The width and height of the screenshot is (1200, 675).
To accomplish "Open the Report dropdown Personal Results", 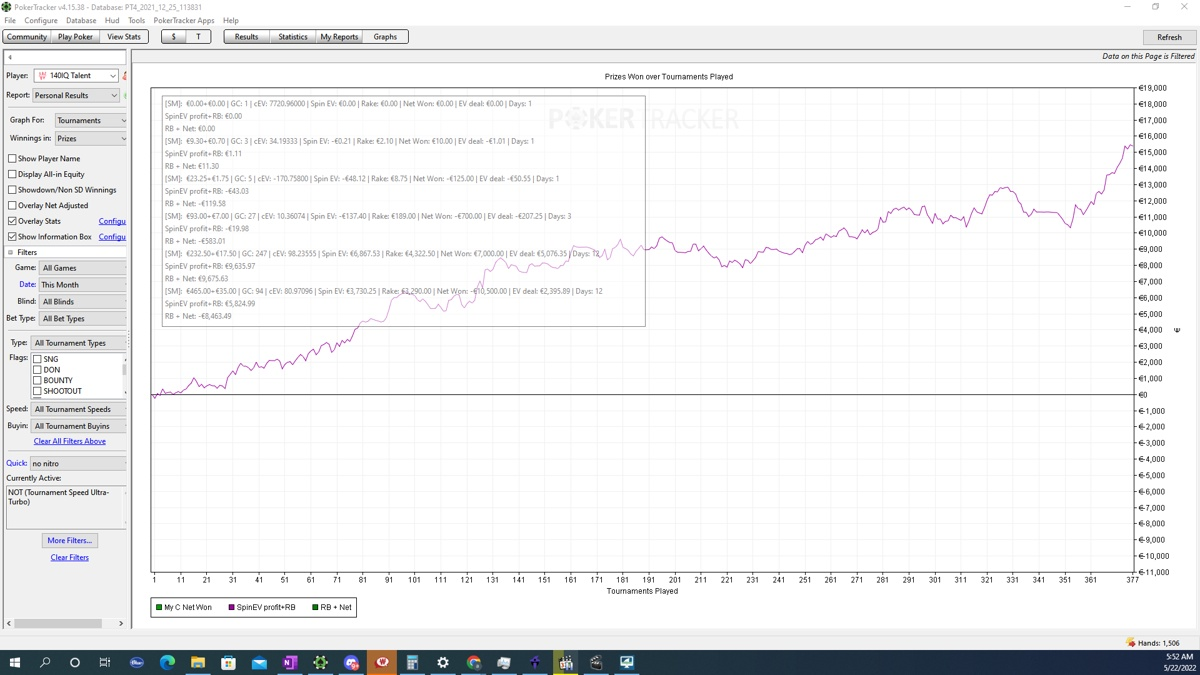I will point(76,96).
